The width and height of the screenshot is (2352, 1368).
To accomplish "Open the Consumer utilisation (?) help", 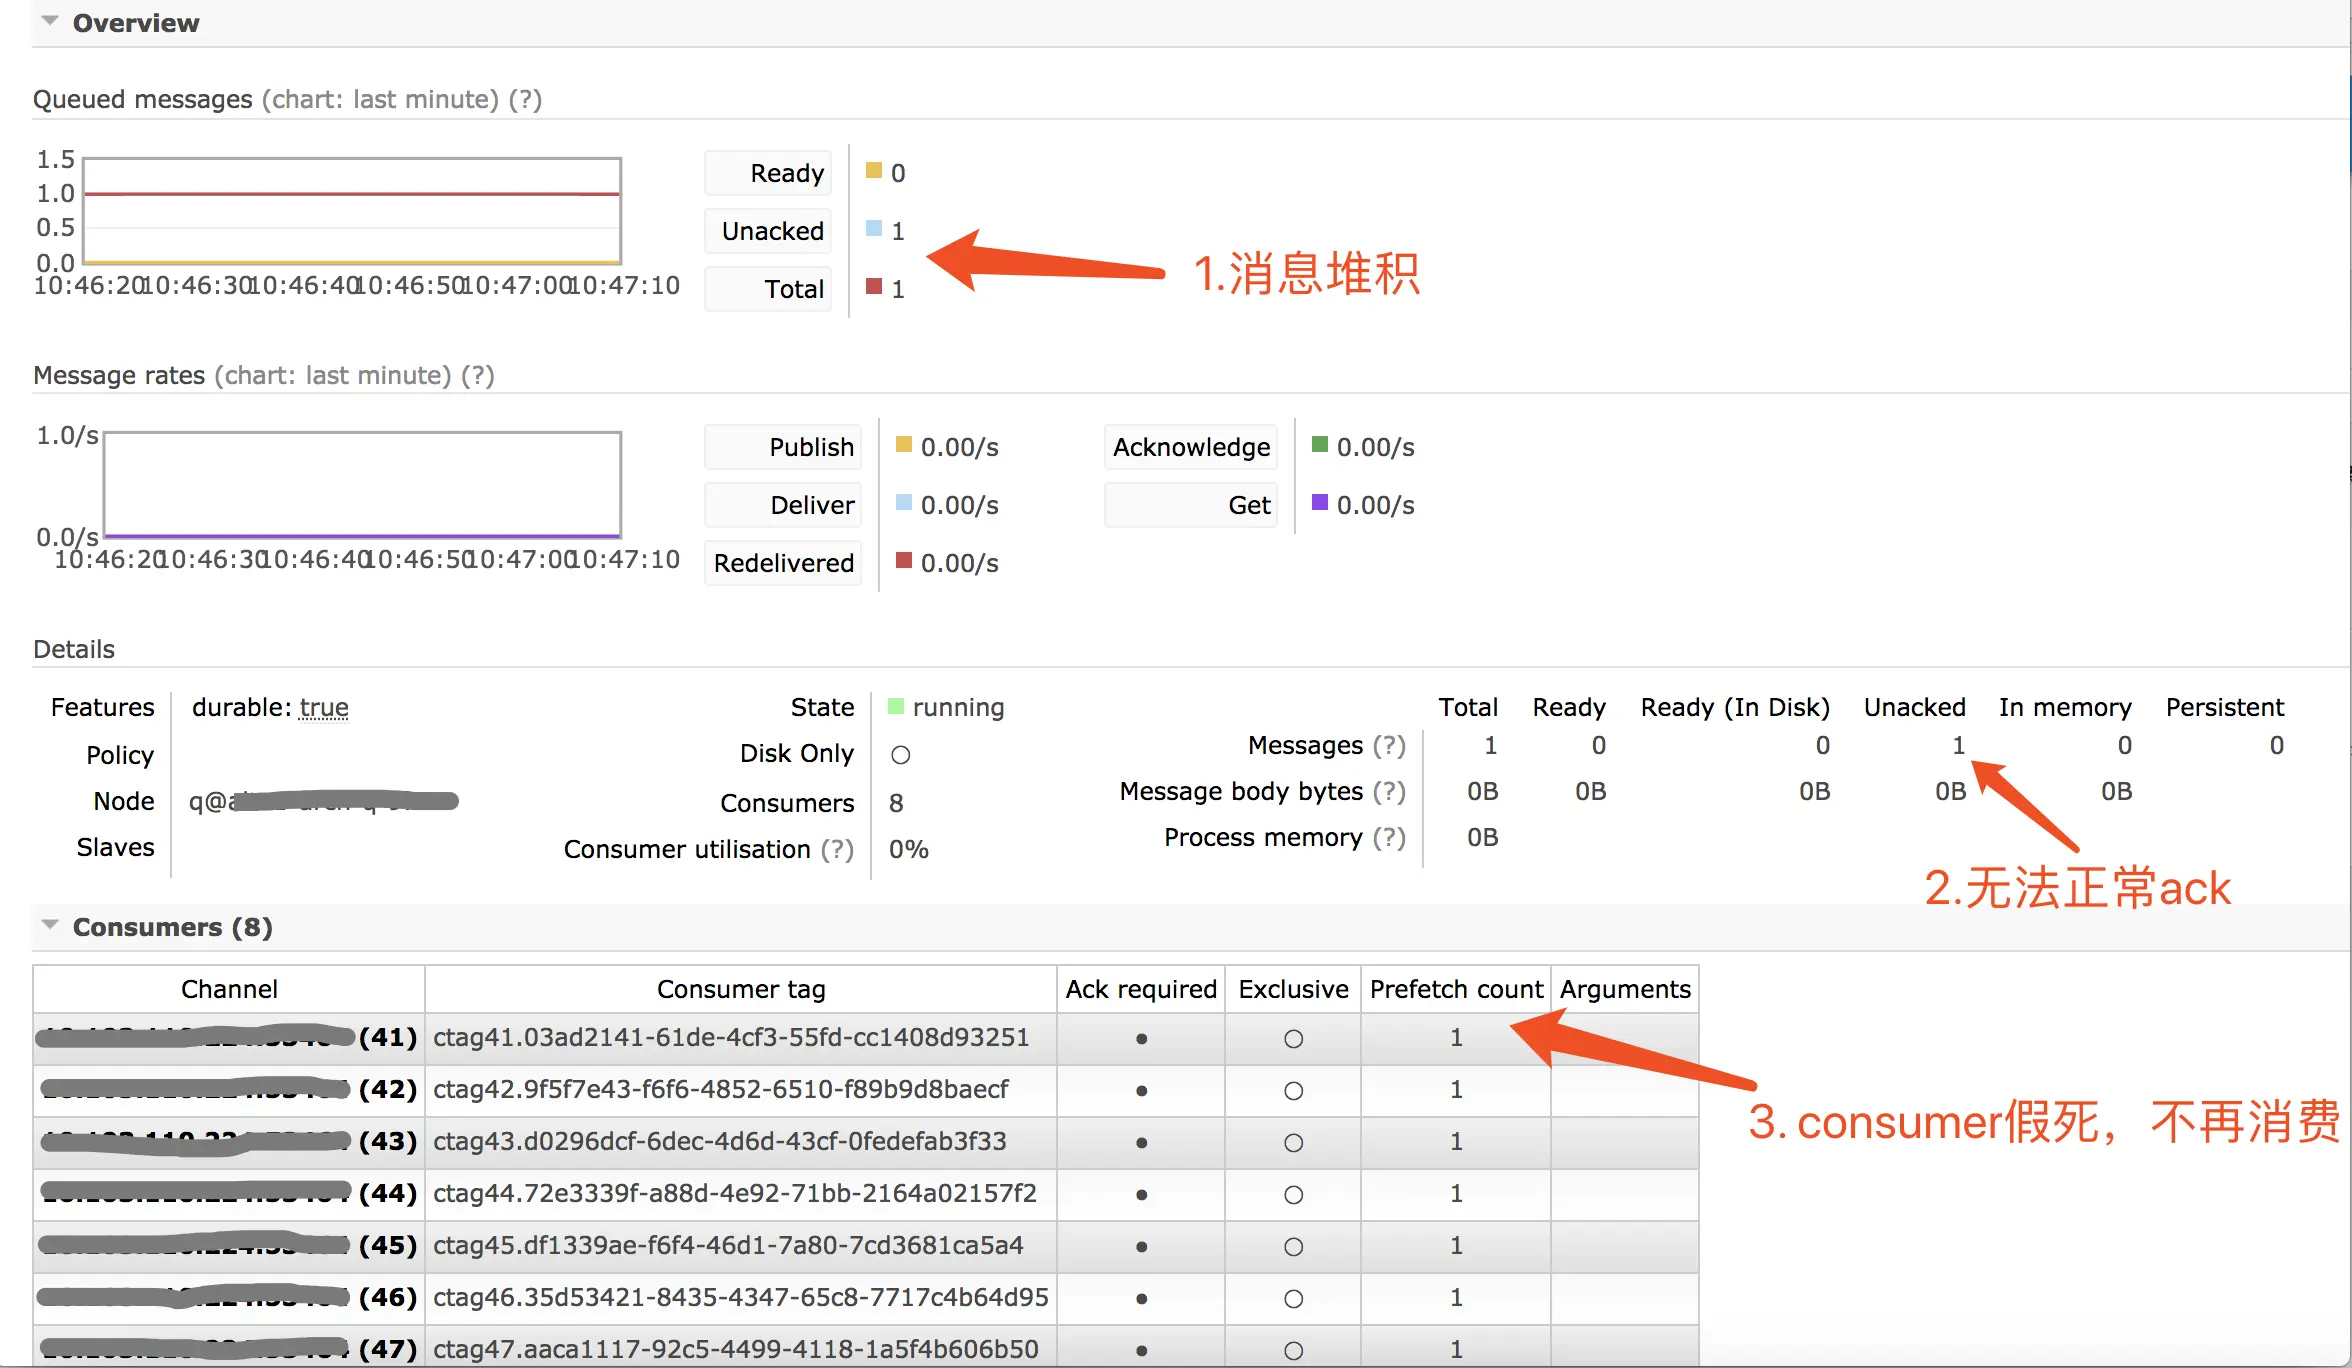I will tap(837, 849).
